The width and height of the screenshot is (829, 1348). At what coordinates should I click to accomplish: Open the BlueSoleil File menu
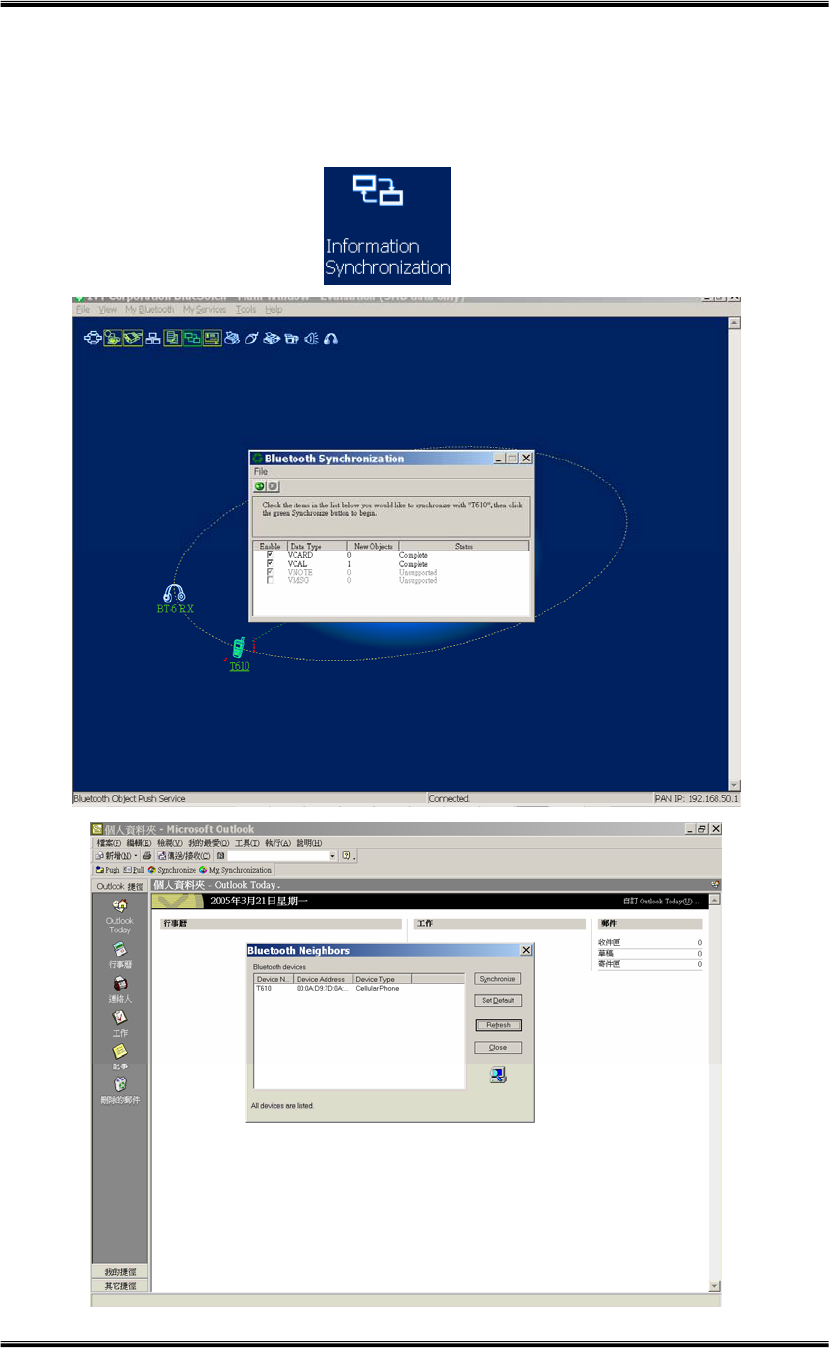click(x=82, y=310)
